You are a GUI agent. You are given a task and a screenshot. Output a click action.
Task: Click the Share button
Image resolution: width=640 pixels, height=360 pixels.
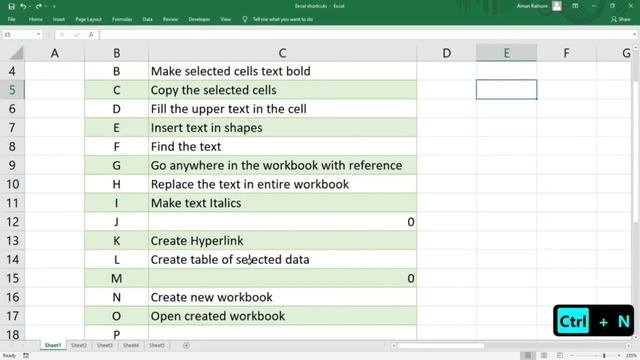[x=620, y=19]
